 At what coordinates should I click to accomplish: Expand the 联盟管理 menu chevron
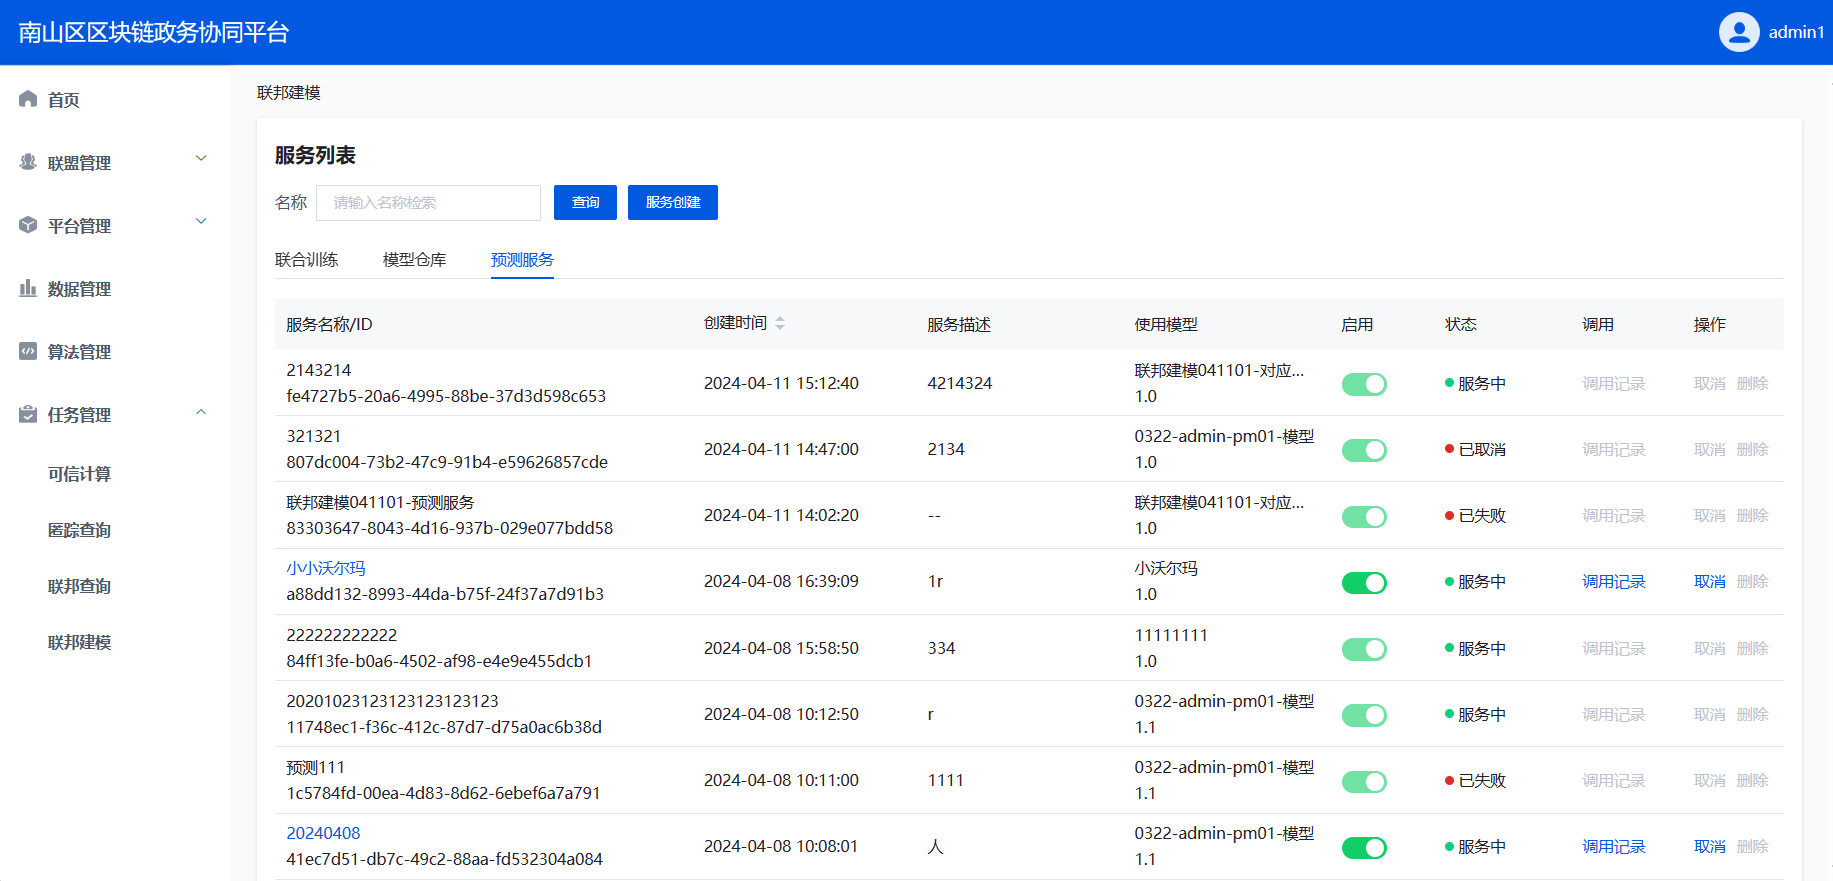point(201,158)
